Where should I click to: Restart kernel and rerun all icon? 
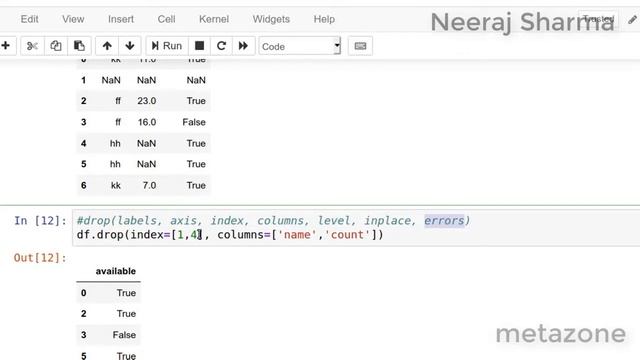pos(243,46)
